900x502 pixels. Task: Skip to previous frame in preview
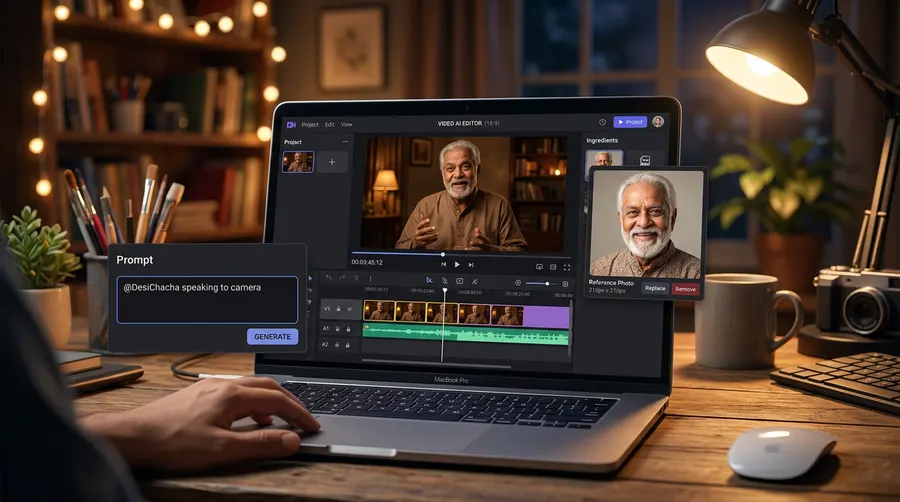tap(443, 264)
